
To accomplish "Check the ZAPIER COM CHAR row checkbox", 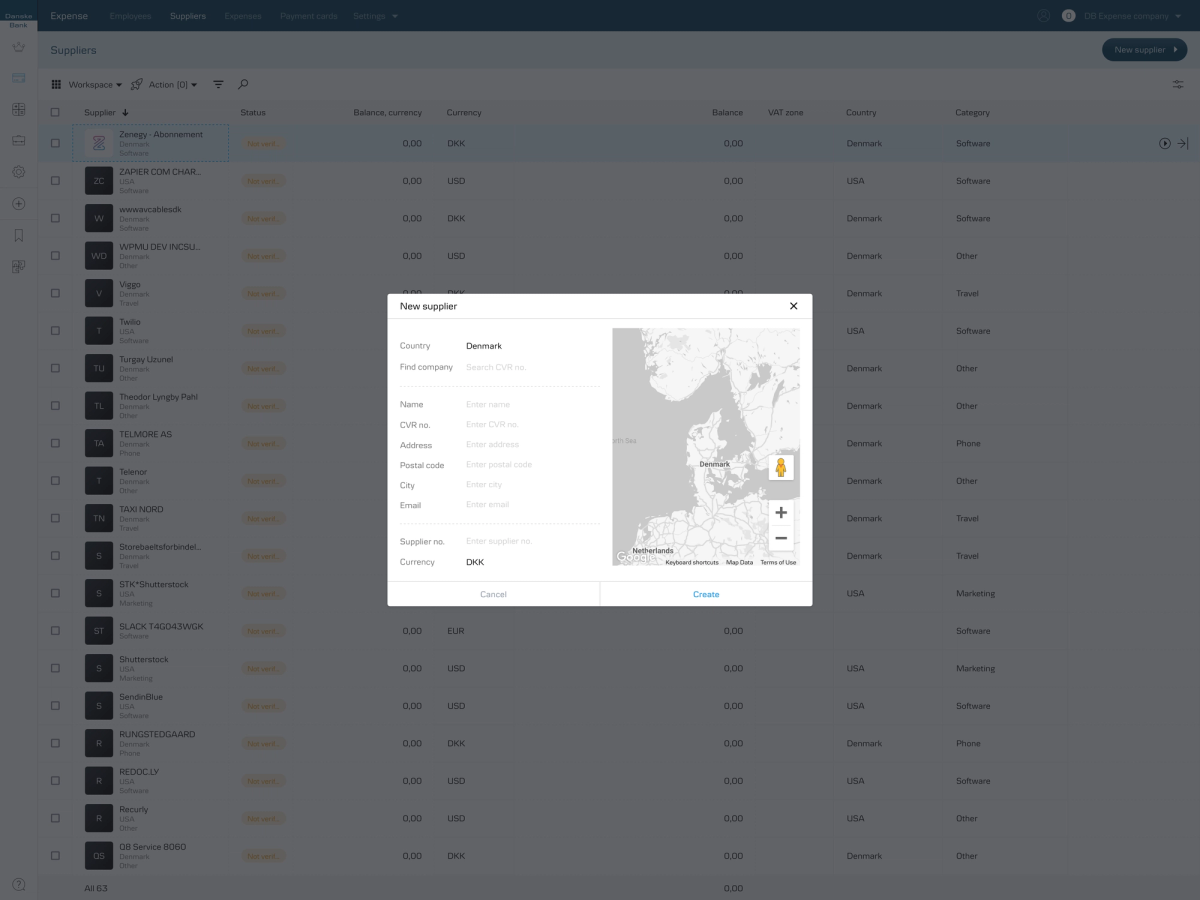I will (x=55, y=181).
